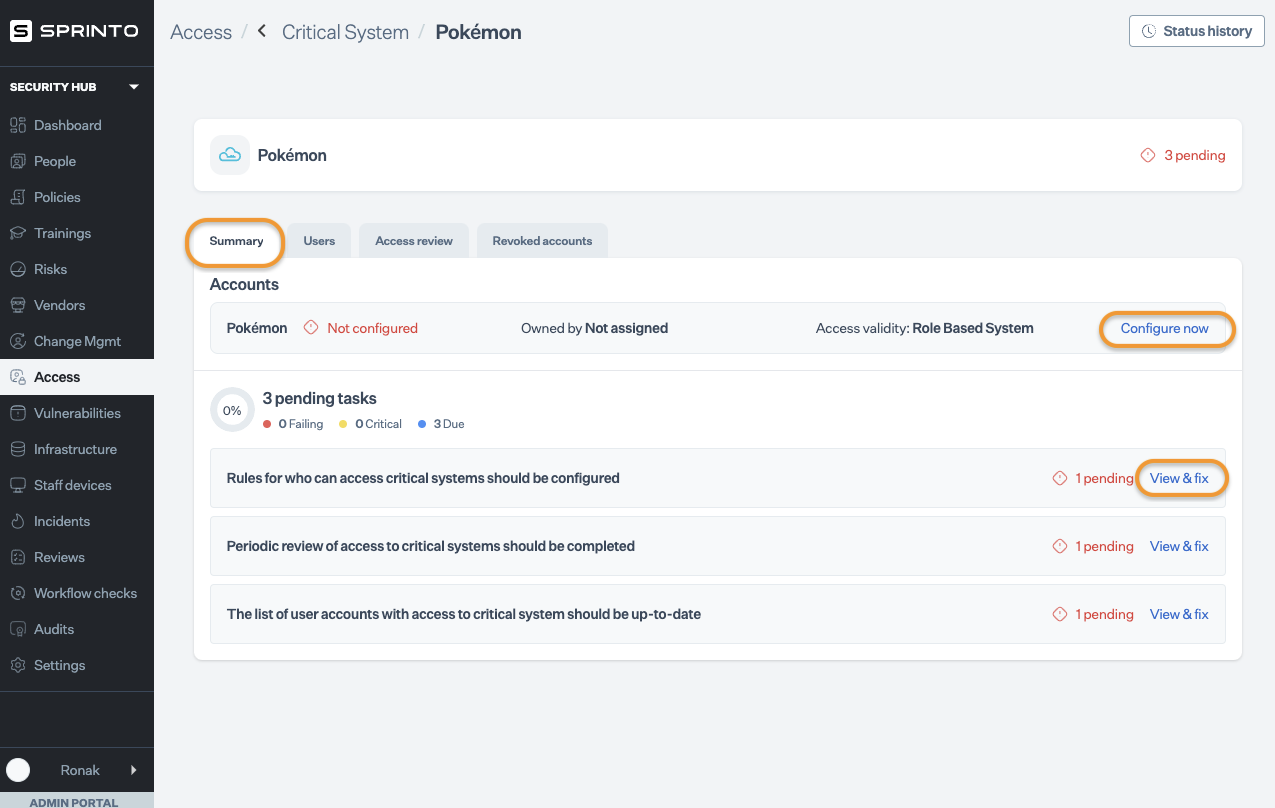The height and width of the screenshot is (808, 1275).
Task: Open the Access review tab
Action: (414, 241)
